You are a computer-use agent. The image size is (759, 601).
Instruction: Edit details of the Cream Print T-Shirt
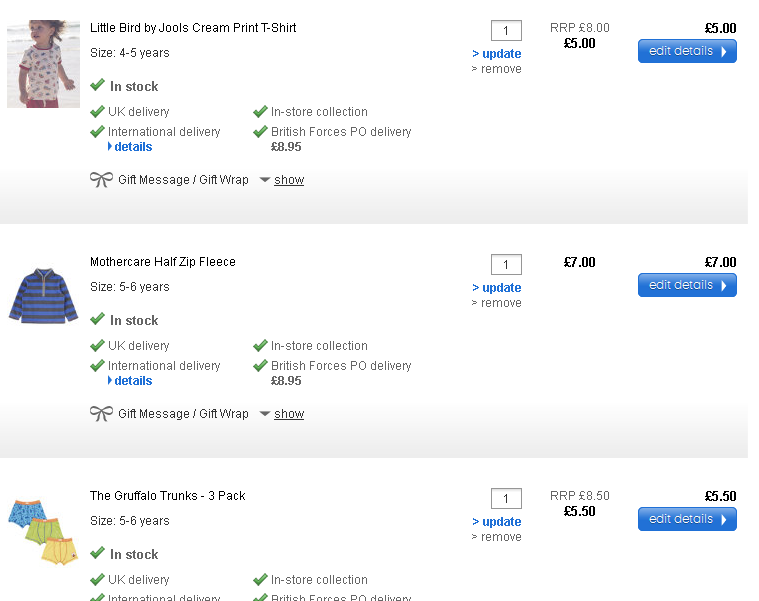(687, 51)
